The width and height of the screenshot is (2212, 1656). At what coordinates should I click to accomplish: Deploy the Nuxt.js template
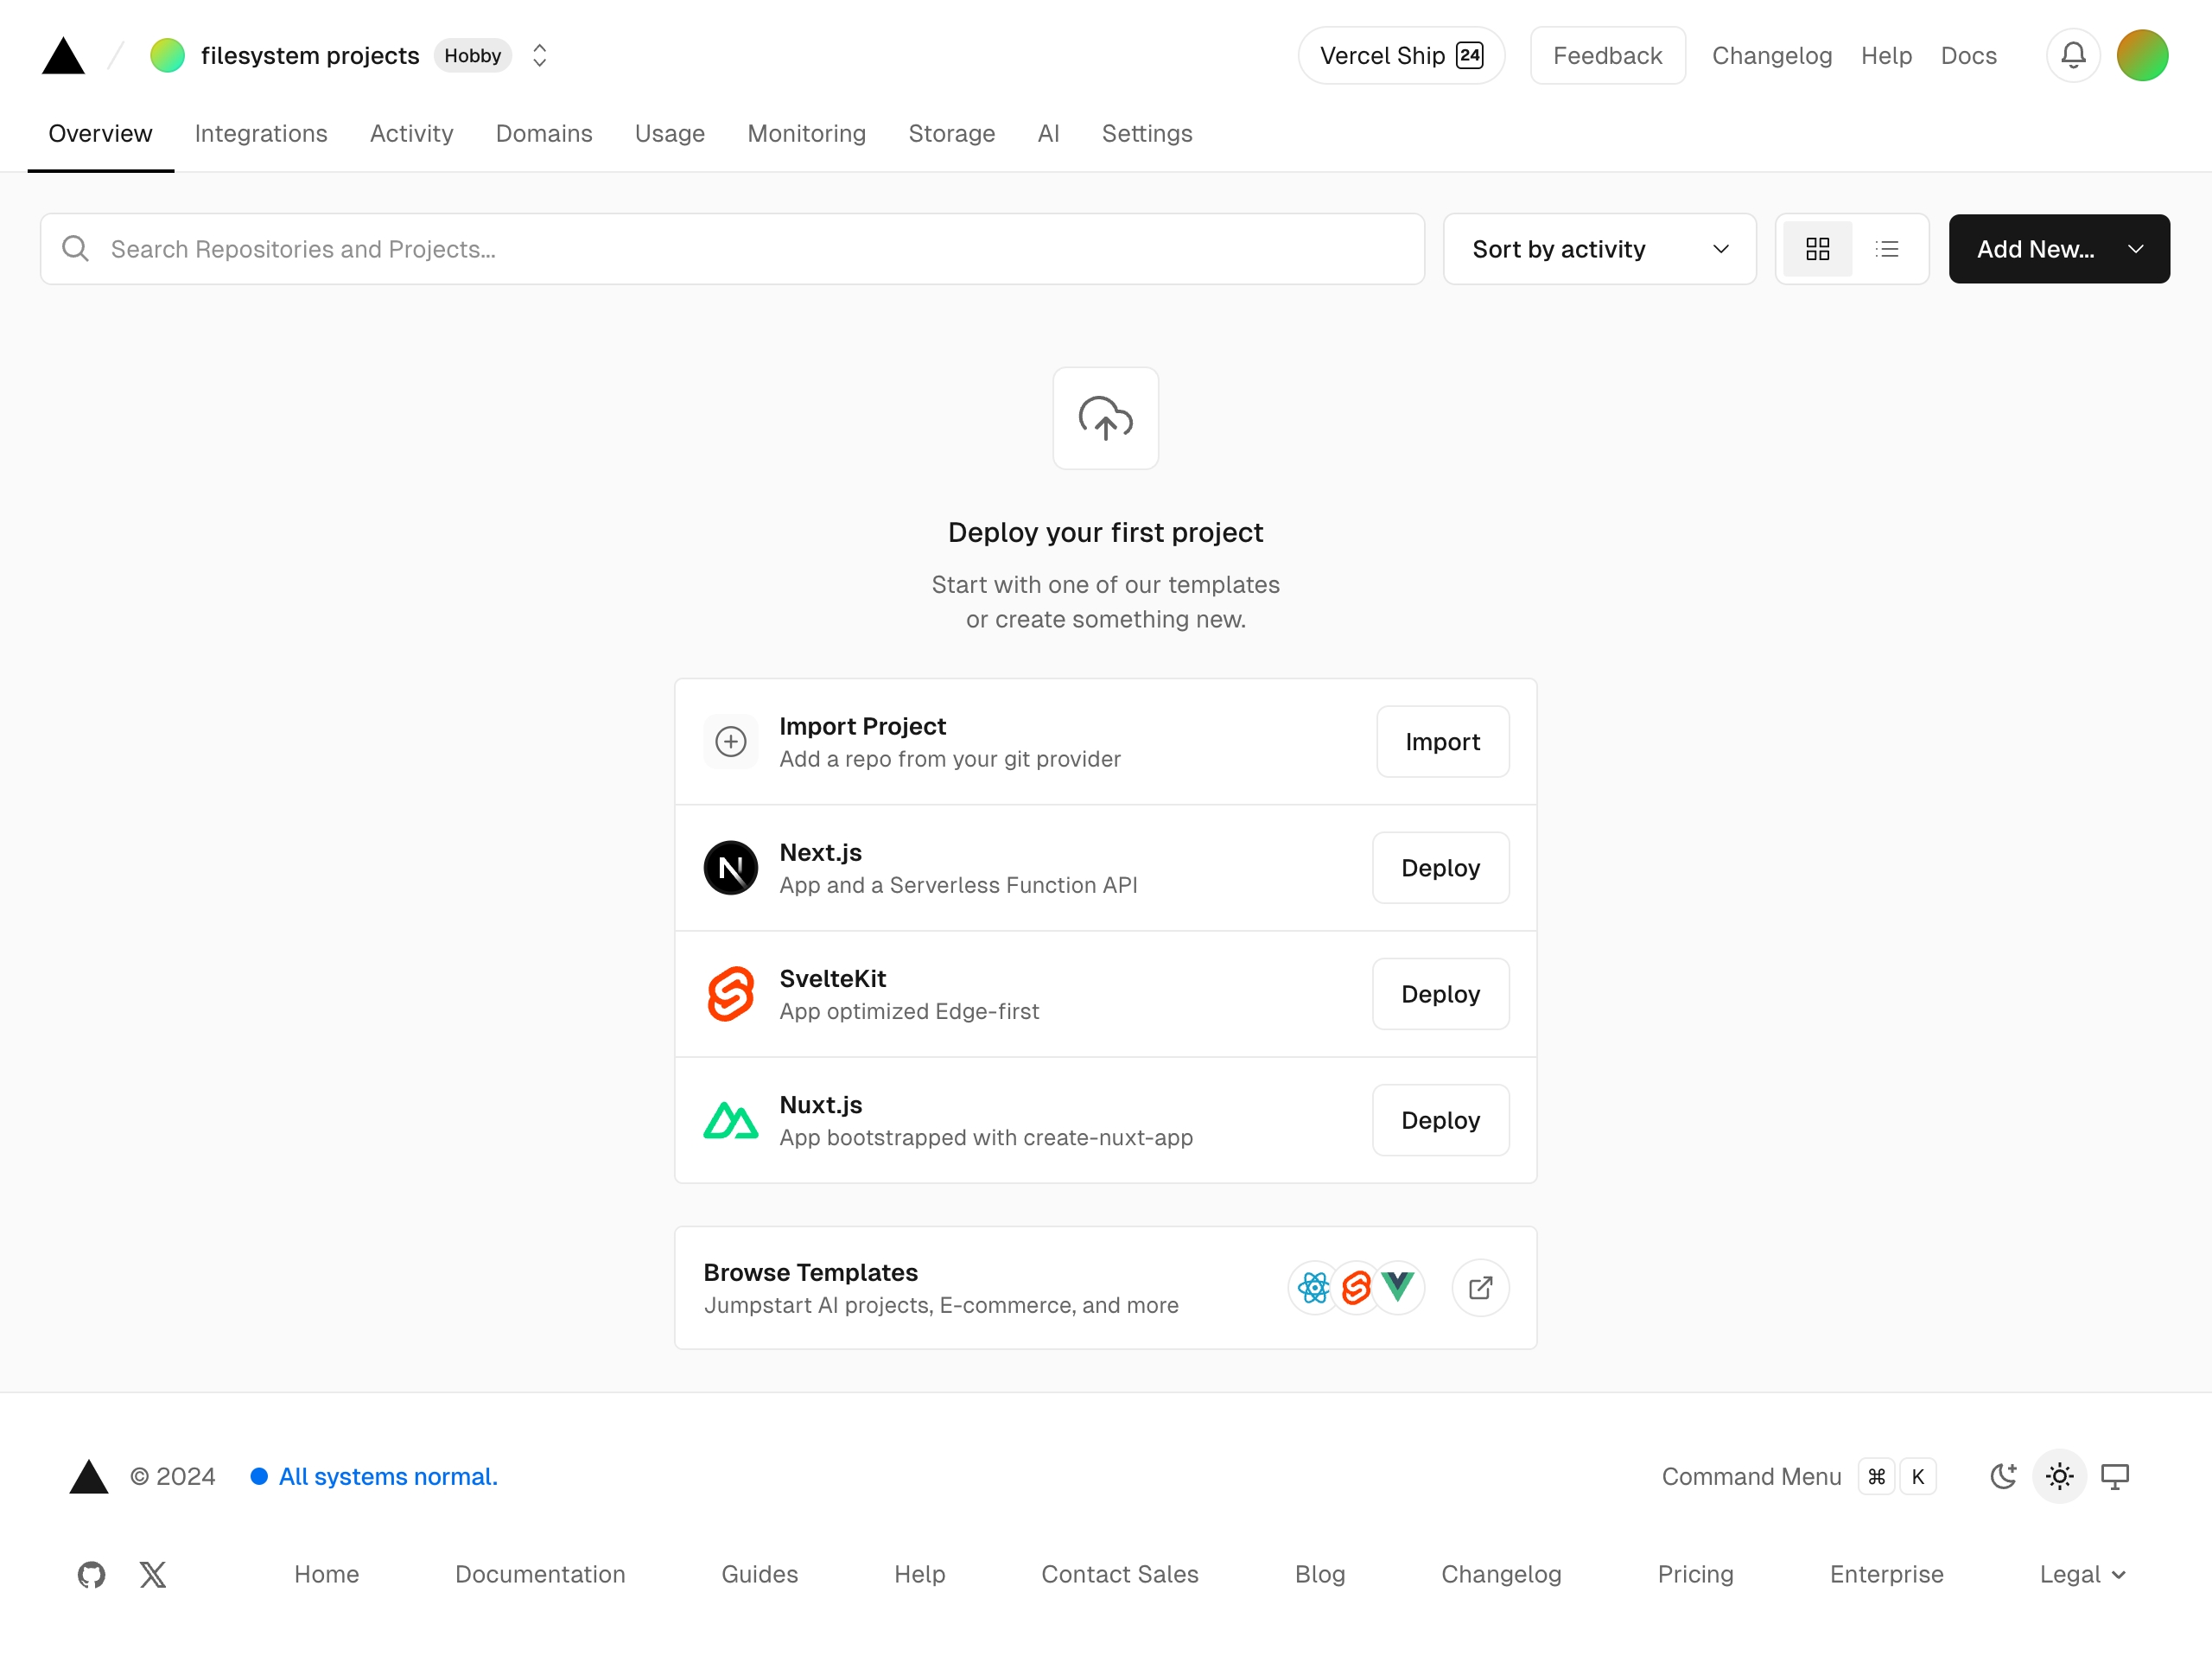(1440, 1120)
